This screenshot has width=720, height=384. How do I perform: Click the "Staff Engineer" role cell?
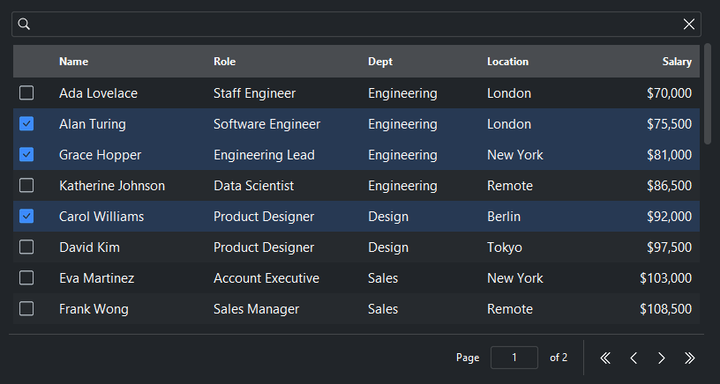click(254, 93)
